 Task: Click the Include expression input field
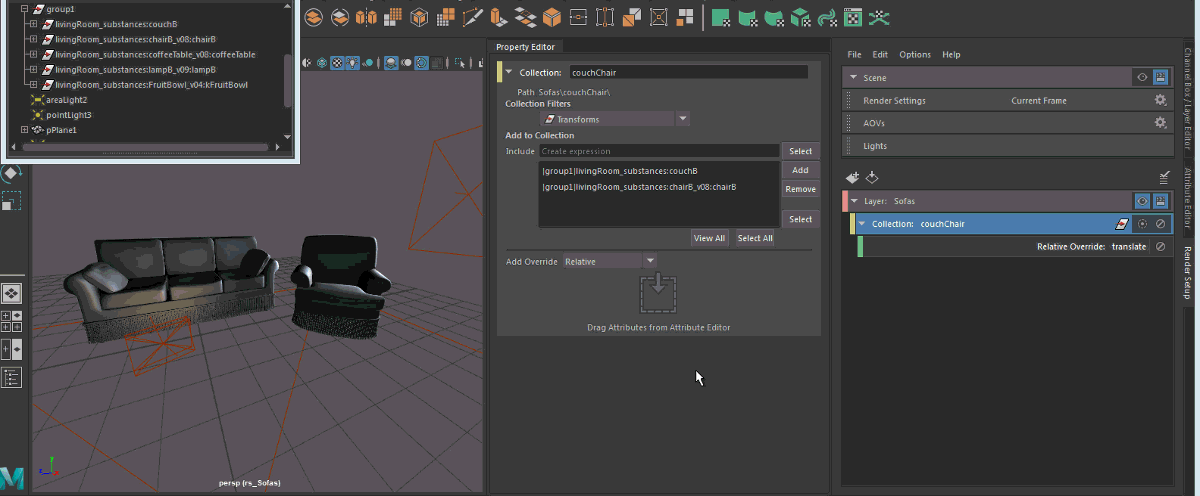[658, 151]
